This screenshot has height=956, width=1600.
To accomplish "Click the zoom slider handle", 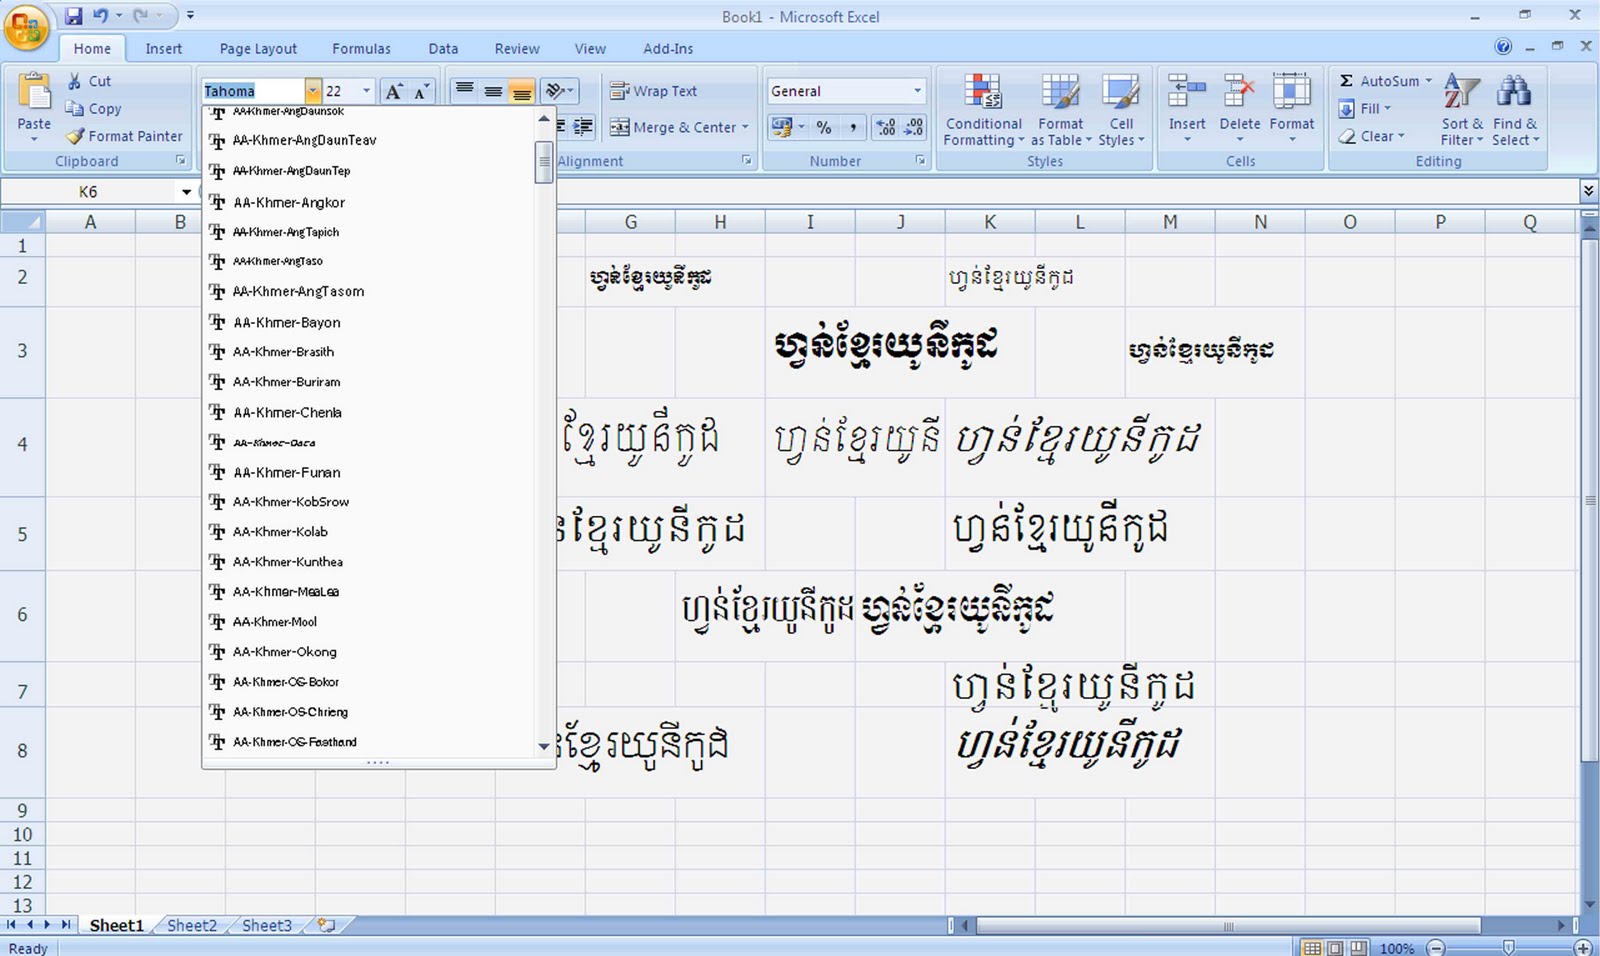I will click(1509, 947).
